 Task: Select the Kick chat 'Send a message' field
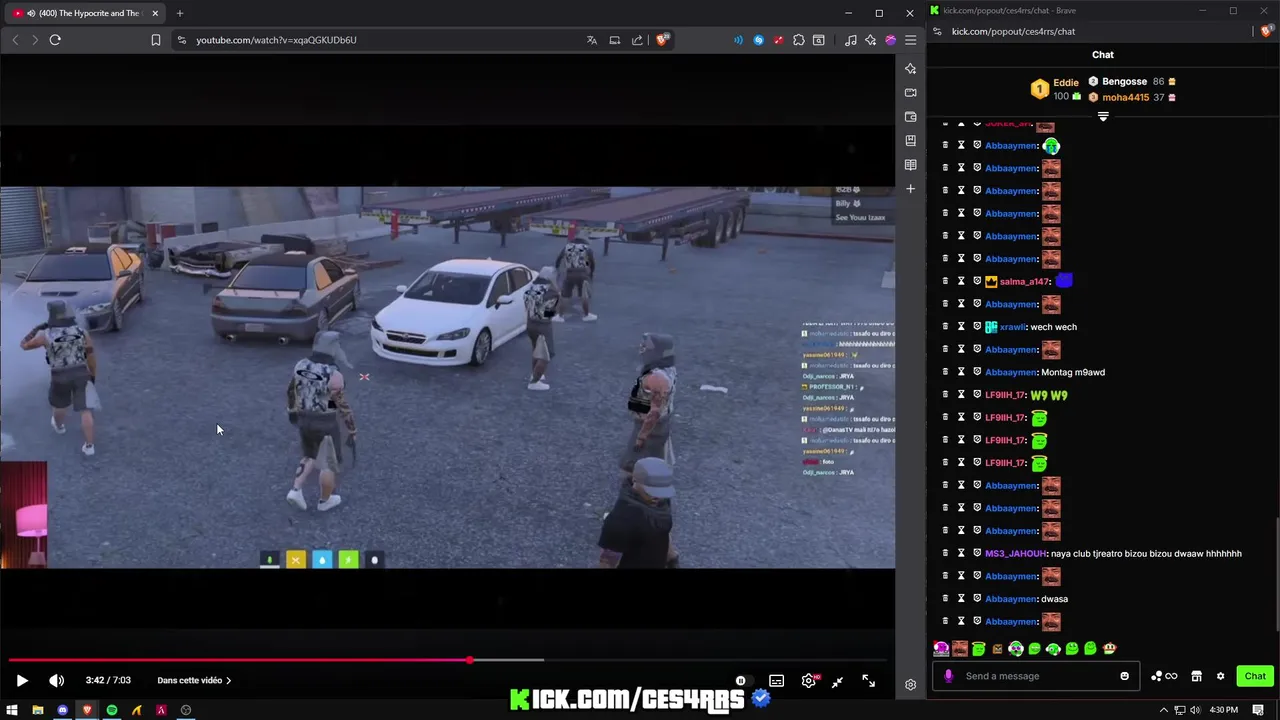point(1037,676)
